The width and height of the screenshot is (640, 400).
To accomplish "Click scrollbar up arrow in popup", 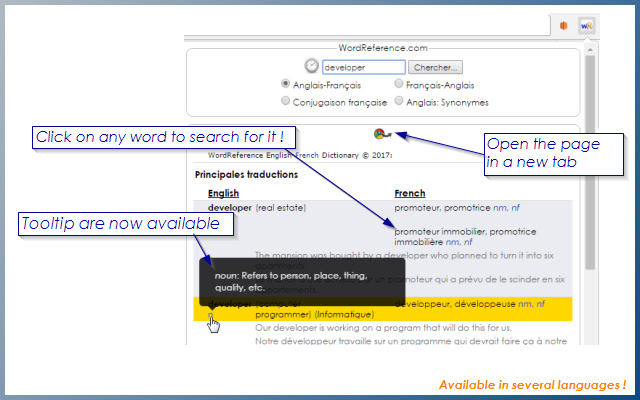I will pos(590,50).
